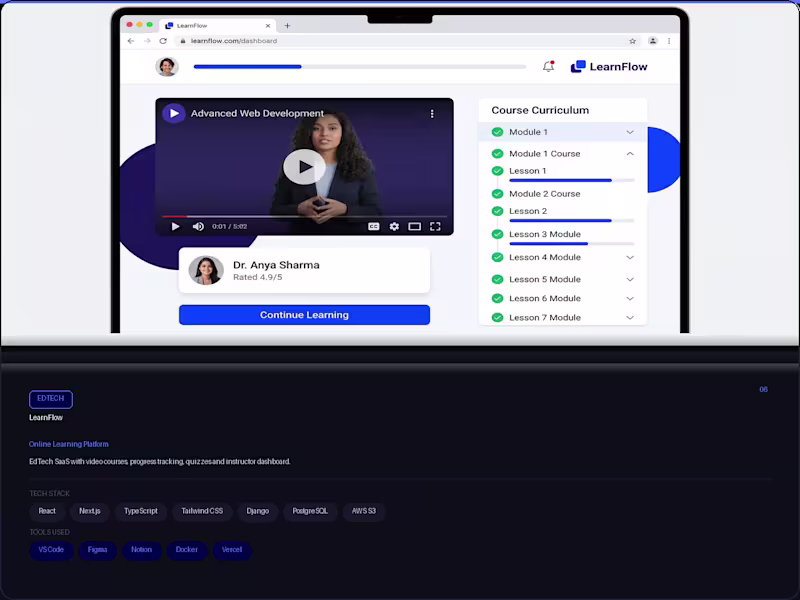Collapse the Module 1 Course section
The width and height of the screenshot is (800, 600).
point(630,154)
